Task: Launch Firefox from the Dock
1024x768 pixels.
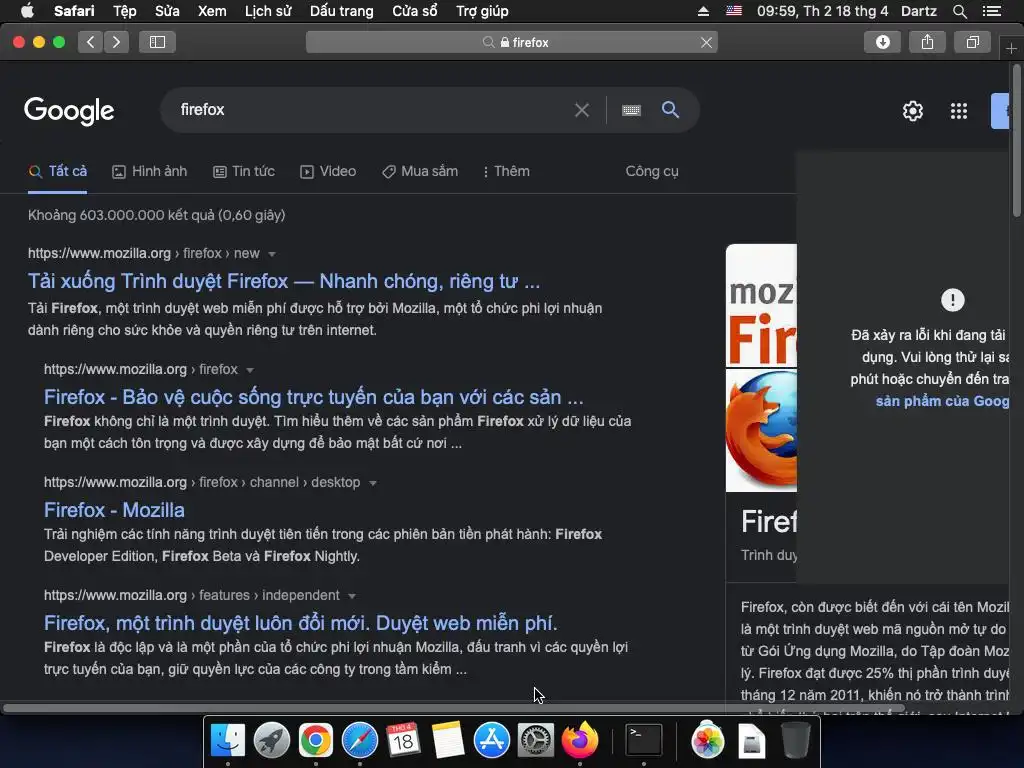Action: click(x=579, y=741)
